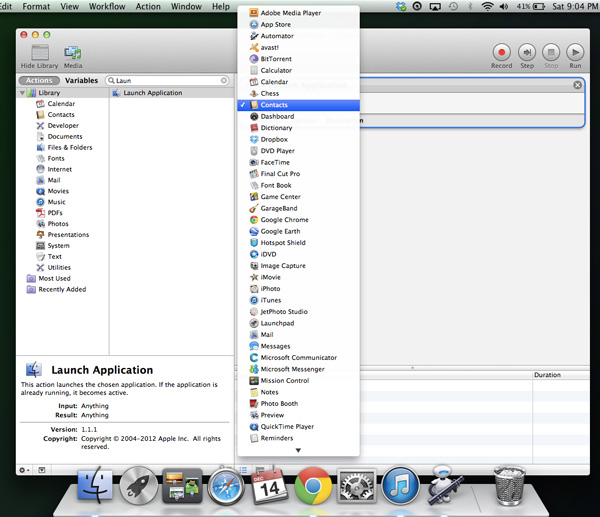600x517 pixels.
Task: Choose Calculator from the popup list
Action: [x=298, y=70]
